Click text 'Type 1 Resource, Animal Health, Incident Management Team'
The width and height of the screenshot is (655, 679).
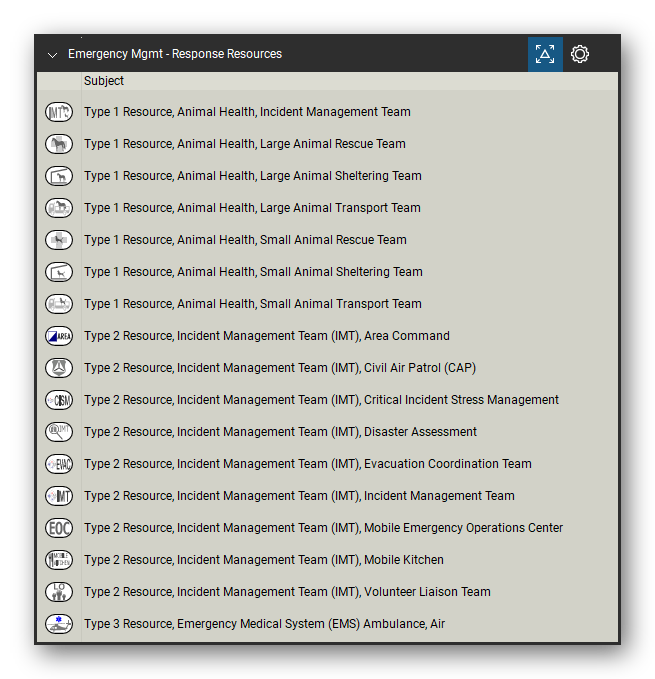point(247,112)
